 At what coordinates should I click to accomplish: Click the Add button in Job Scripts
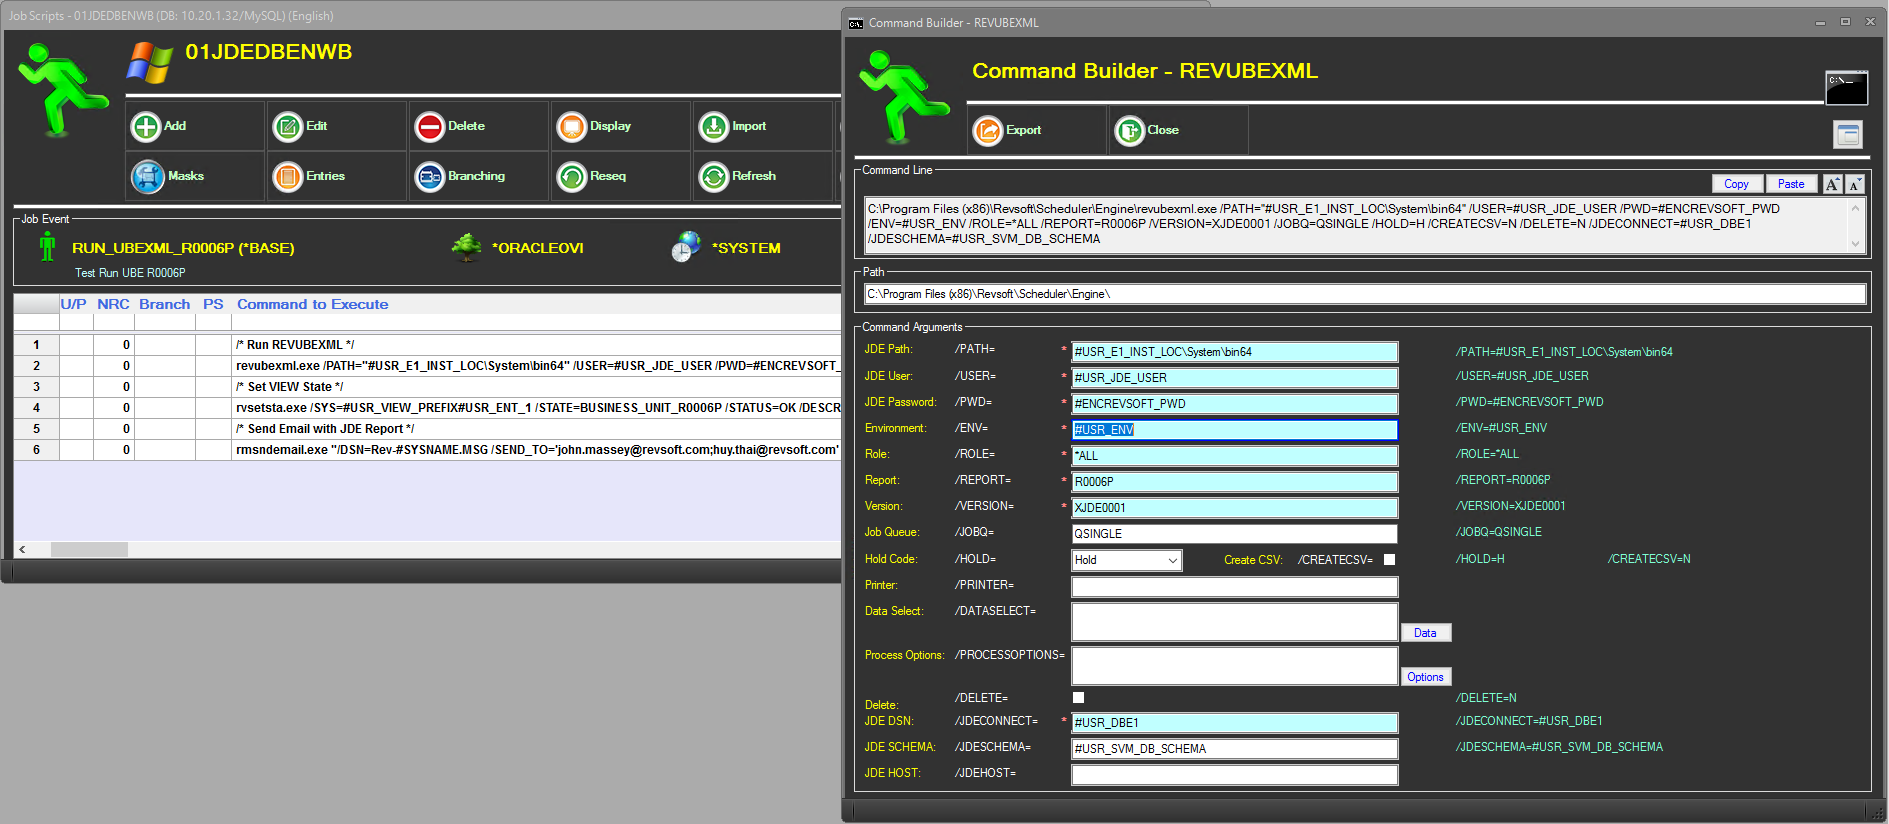click(x=195, y=126)
